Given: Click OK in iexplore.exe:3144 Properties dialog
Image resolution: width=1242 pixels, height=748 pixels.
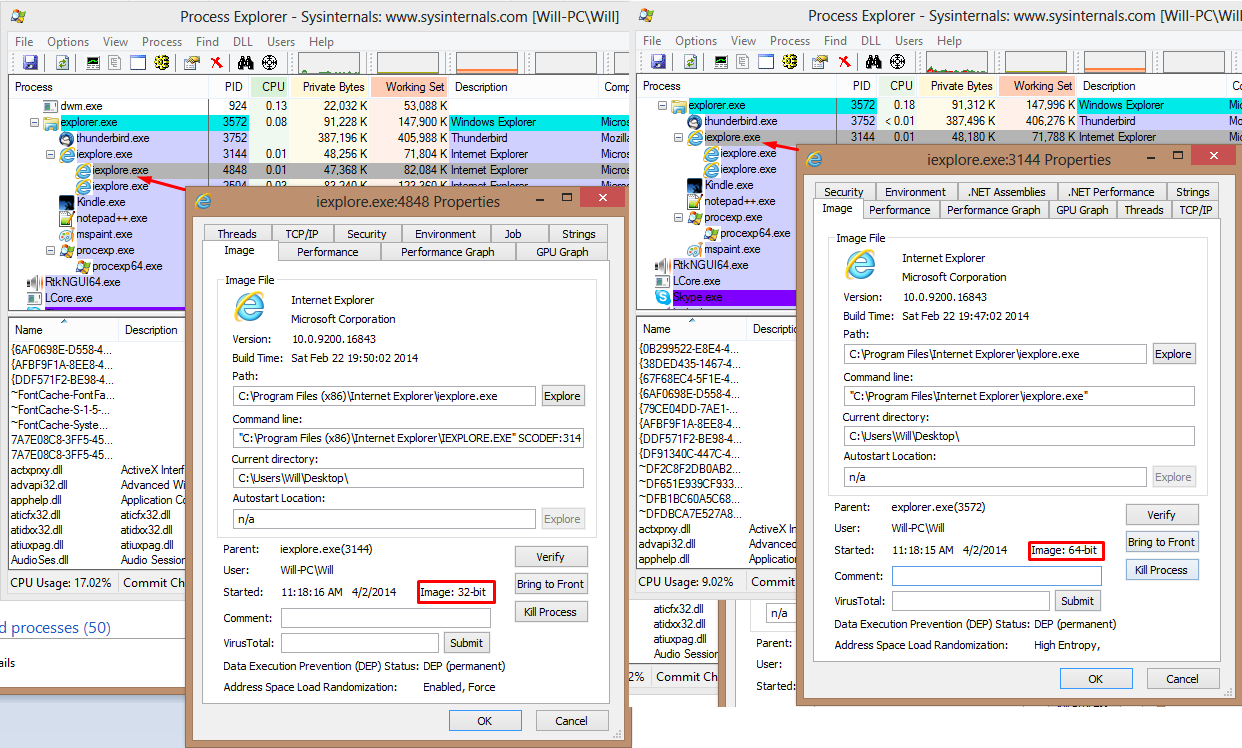Looking at the screenshot, I should [x=1096, y=679].
